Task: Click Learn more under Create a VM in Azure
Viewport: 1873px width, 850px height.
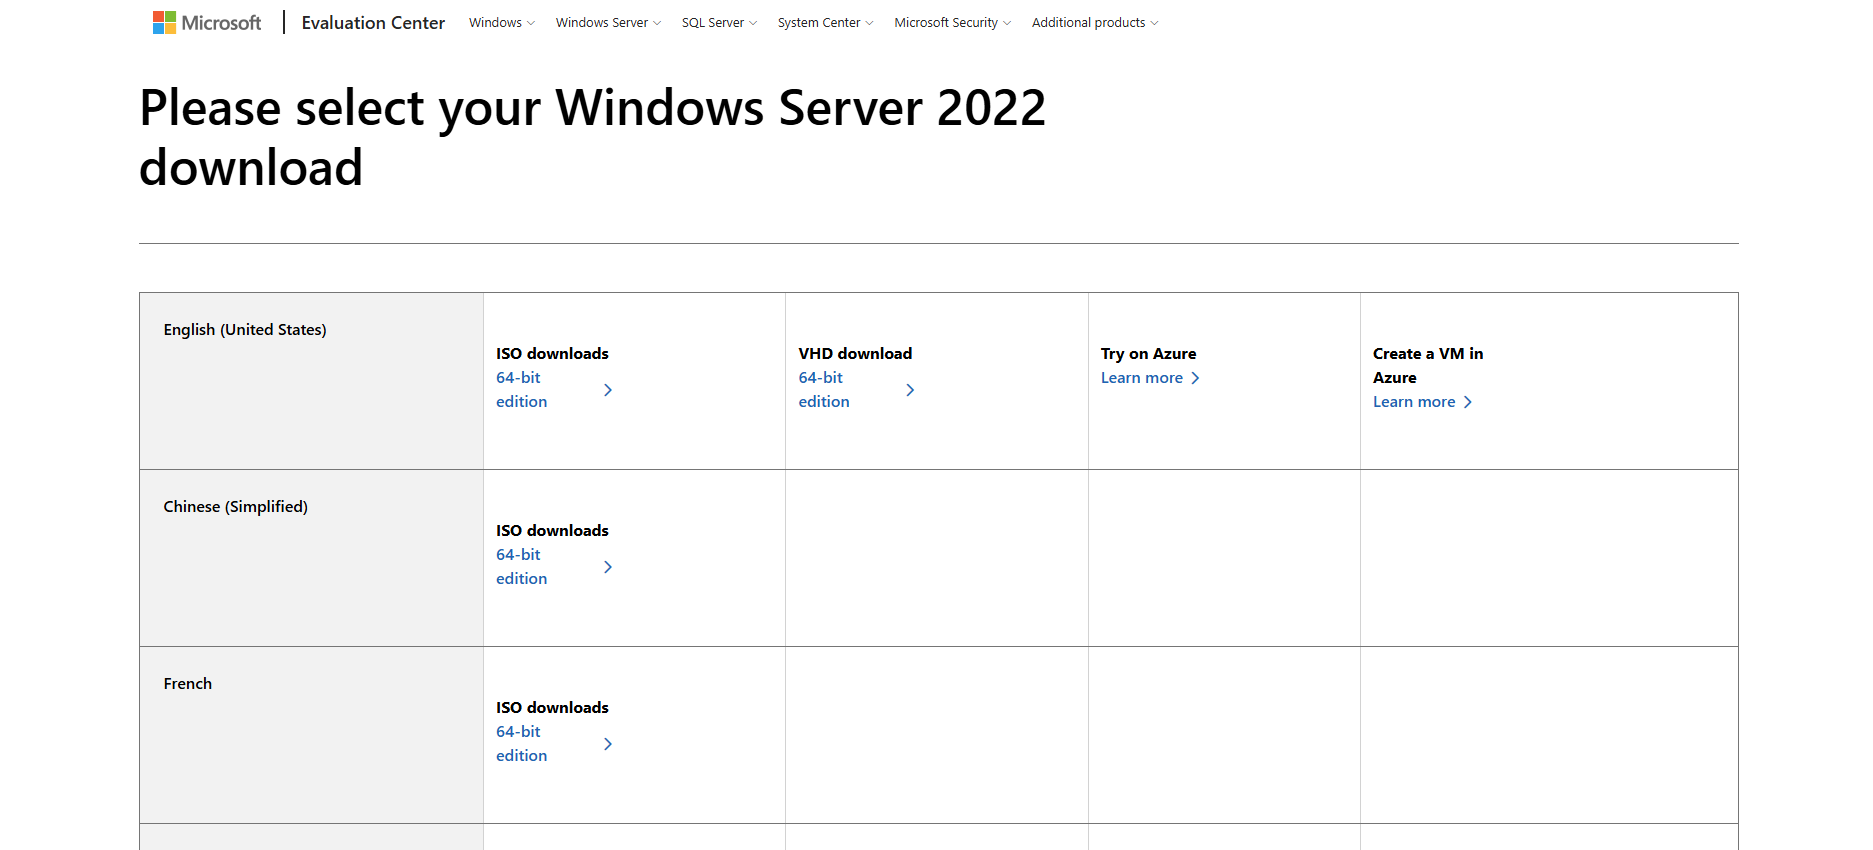Action: tap(1414, 402)
